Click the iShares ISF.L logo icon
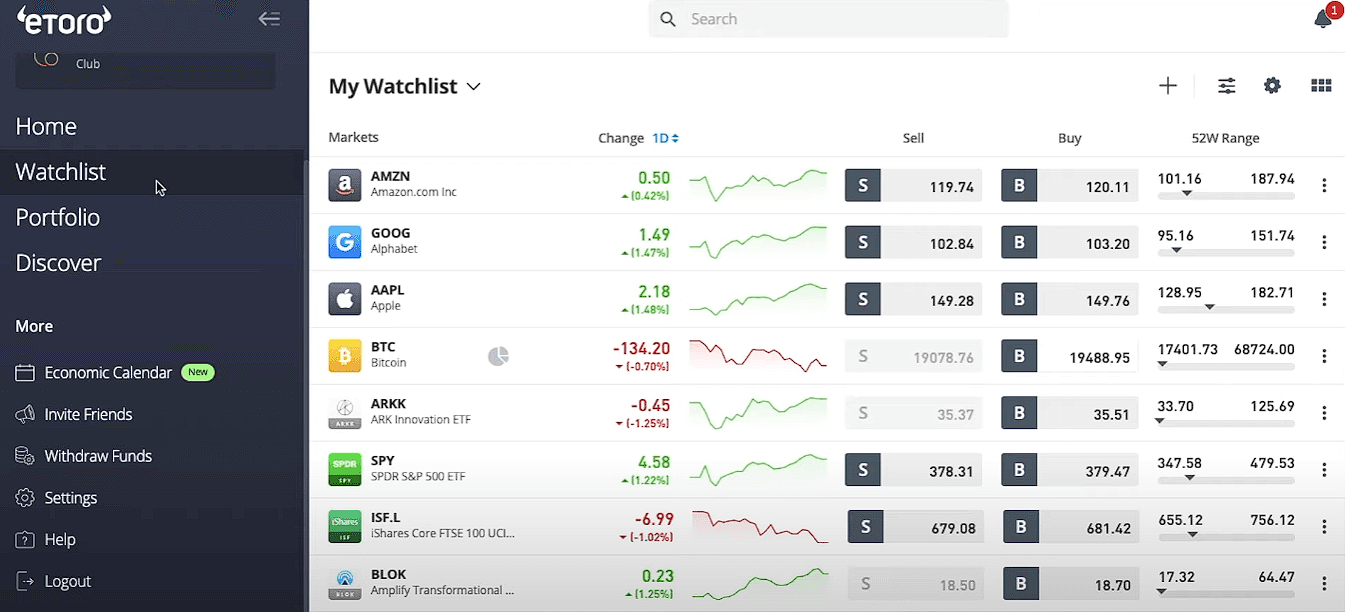This screenshot has height=612, width=1345. pyautogui.click(x=345, y=527)
